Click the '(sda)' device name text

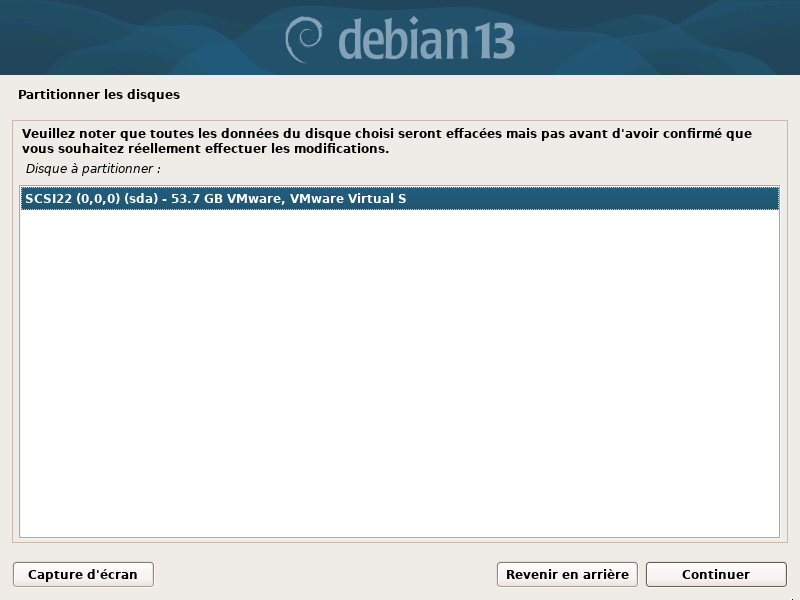pos(141,198)
